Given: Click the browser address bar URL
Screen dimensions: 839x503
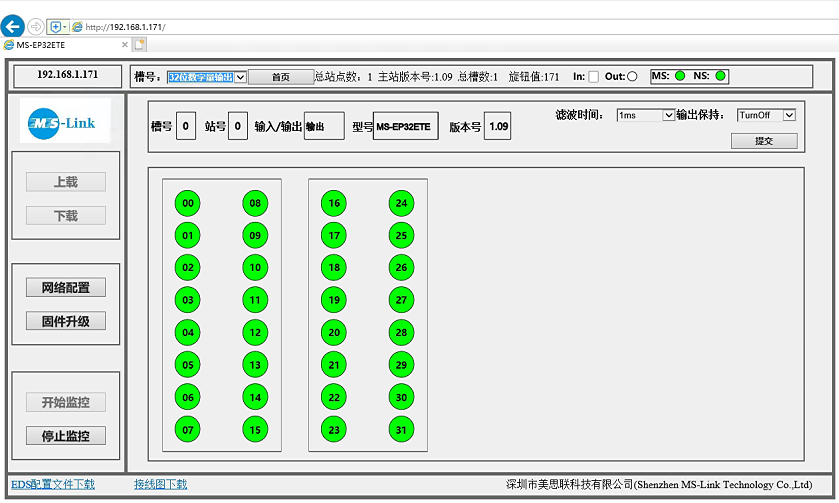Looking at the screenshot, I should pyautogui.click(x=125, y=27).
